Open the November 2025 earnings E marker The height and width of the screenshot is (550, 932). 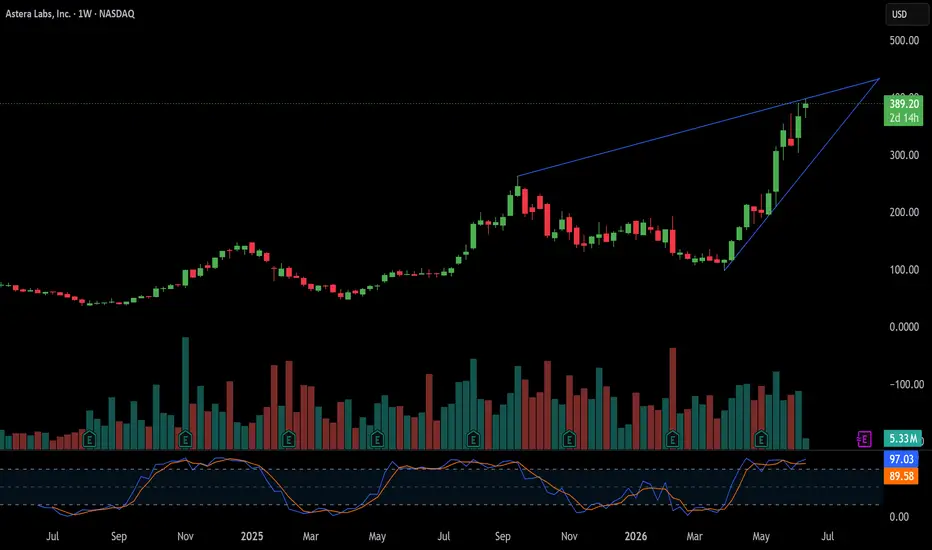[569, 439]
